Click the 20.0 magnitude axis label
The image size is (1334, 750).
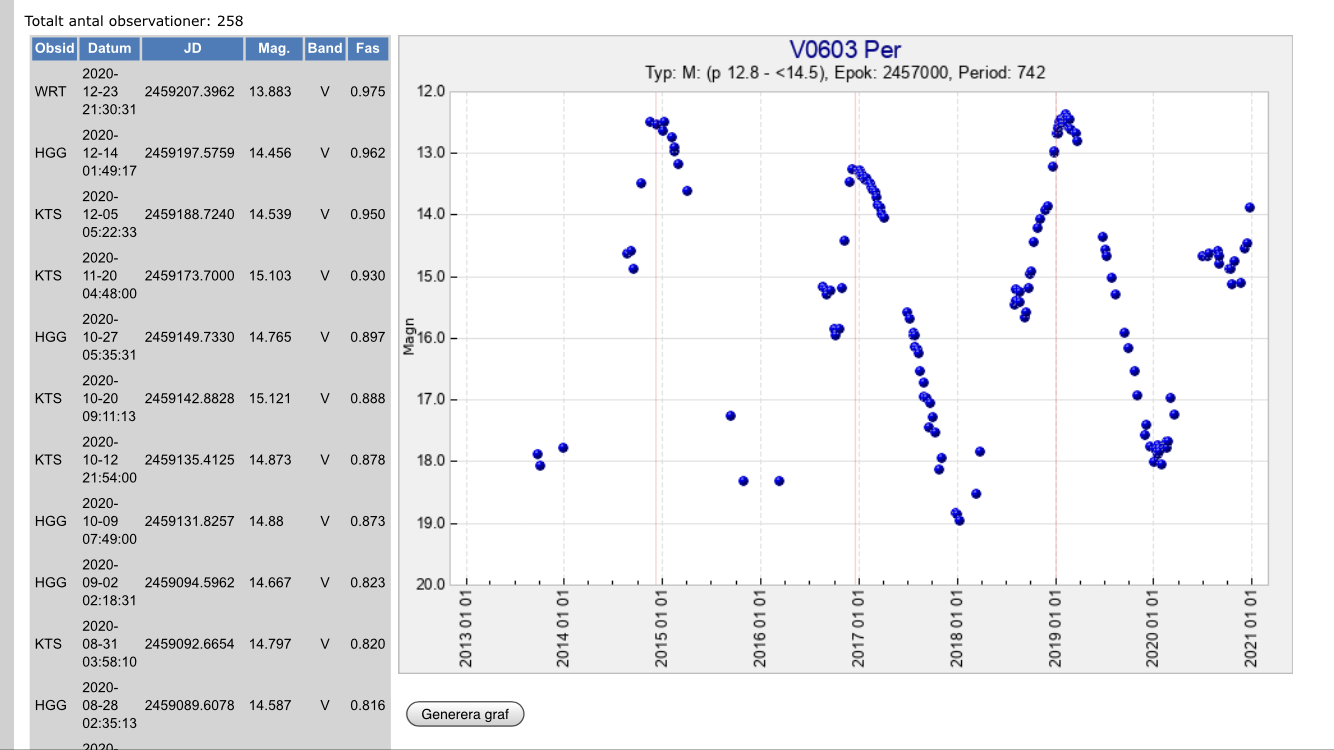[x=430, y=584]
